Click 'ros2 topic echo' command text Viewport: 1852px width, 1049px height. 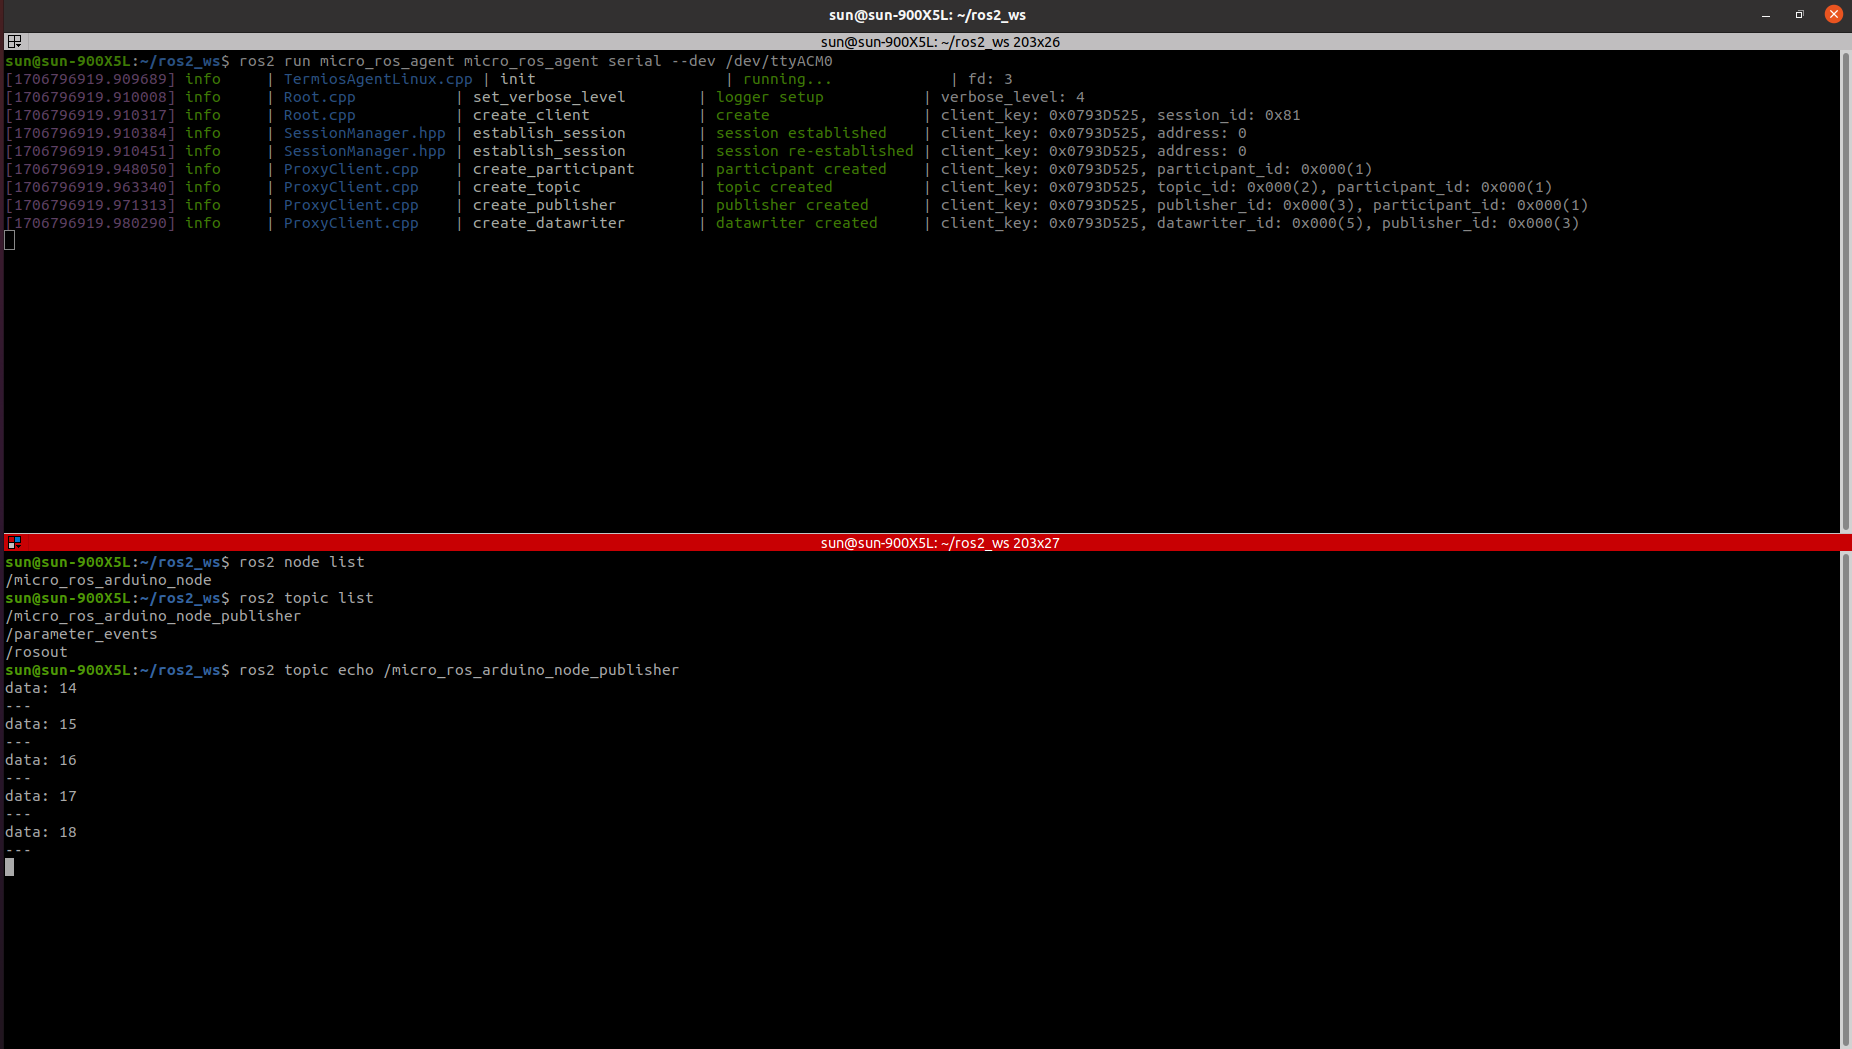point(459,670)
